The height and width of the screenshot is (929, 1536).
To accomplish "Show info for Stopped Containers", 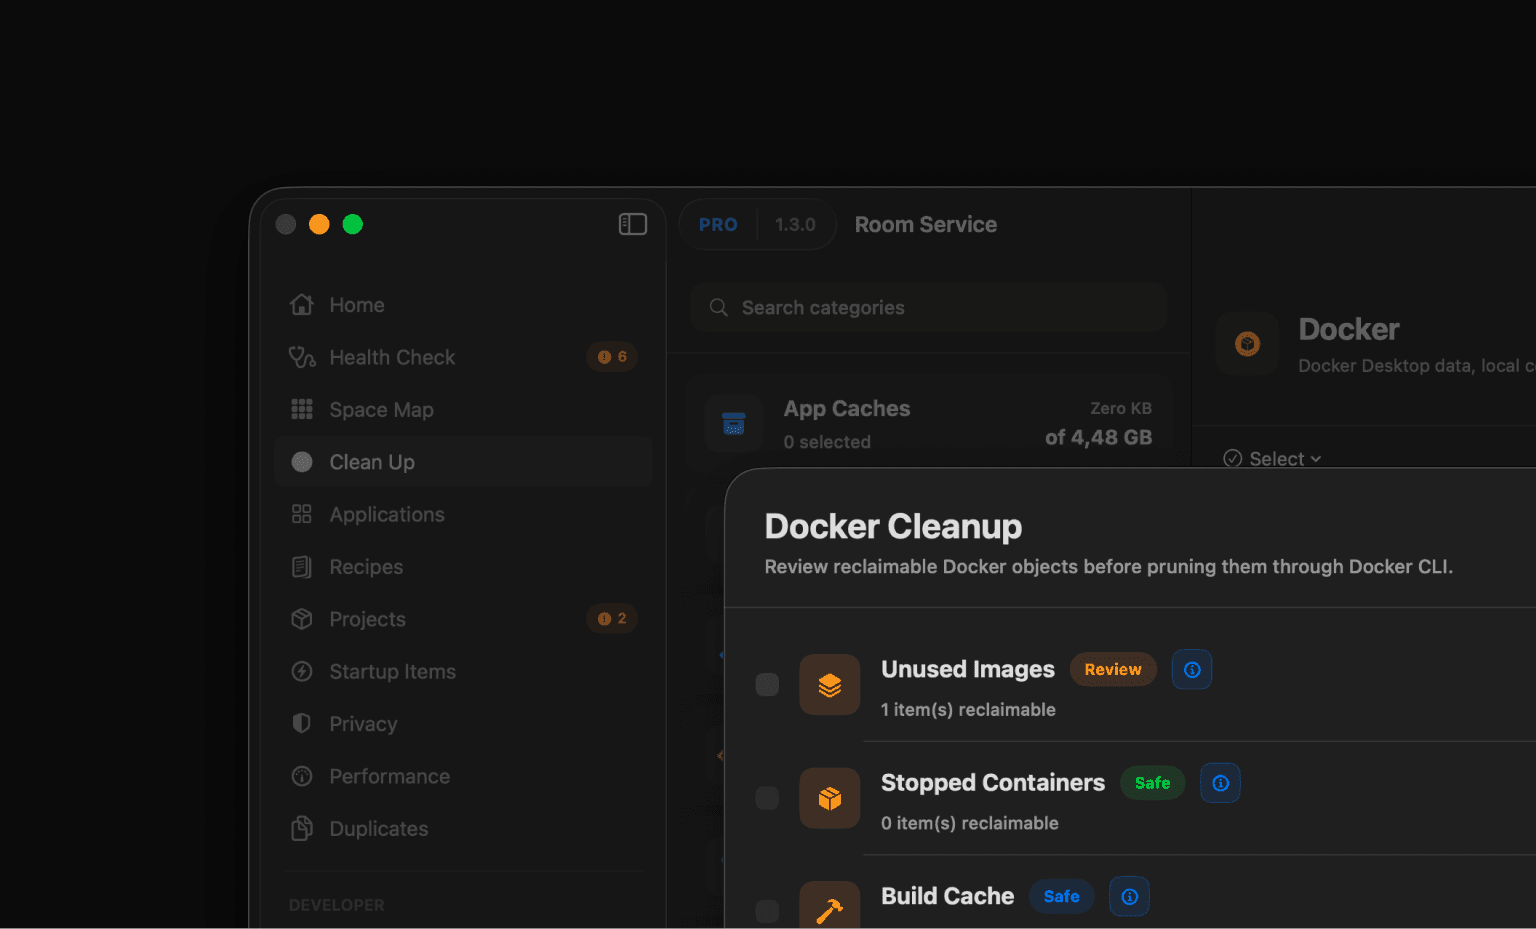I will click(1220, 783).
